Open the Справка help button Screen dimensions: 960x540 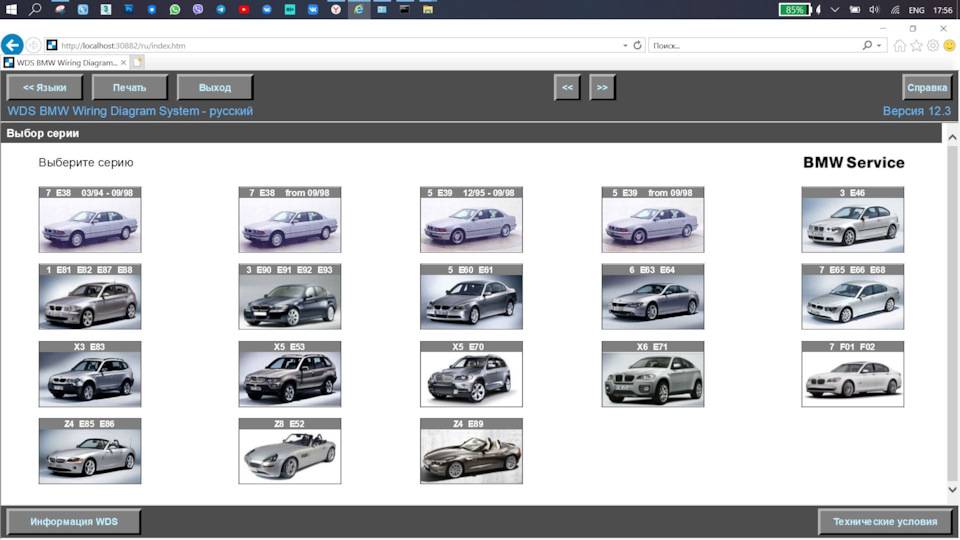(x=927, y=88)
